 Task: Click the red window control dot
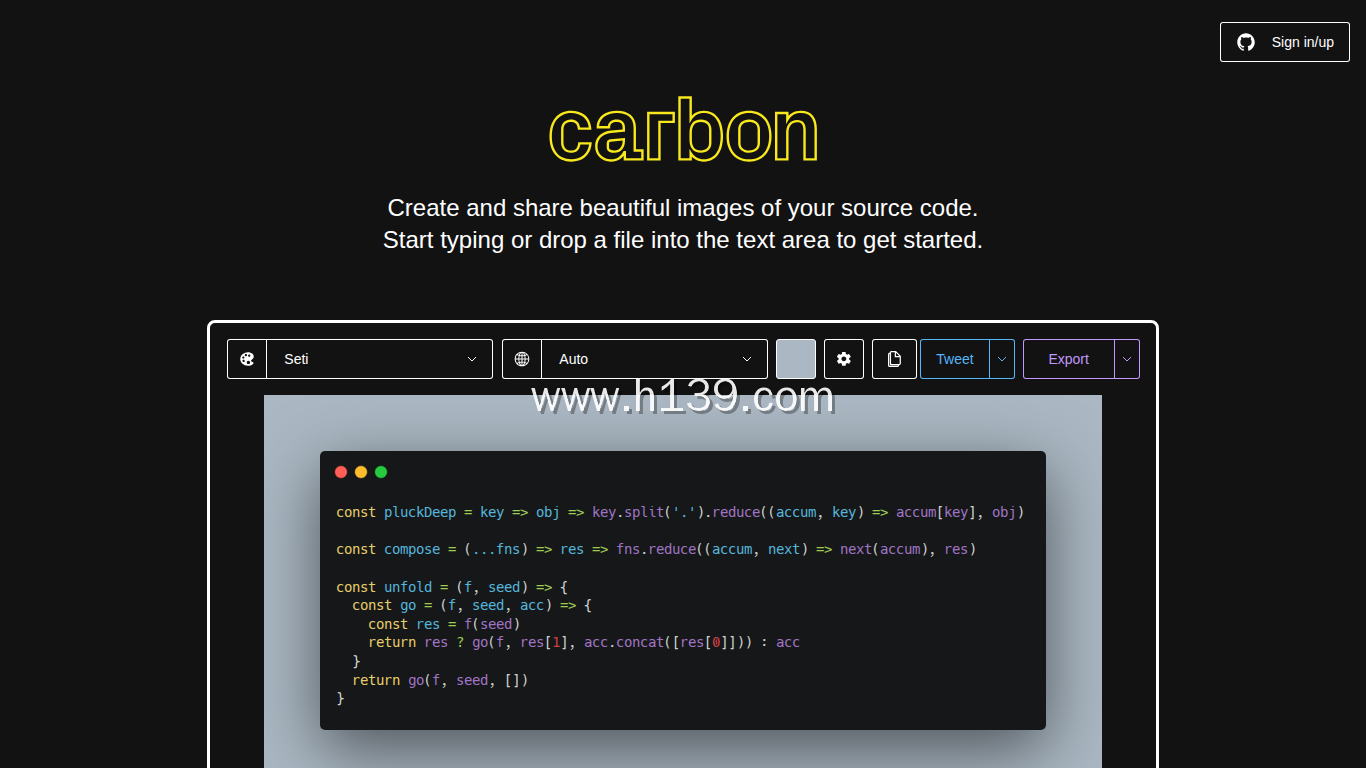tap(341, 472)
